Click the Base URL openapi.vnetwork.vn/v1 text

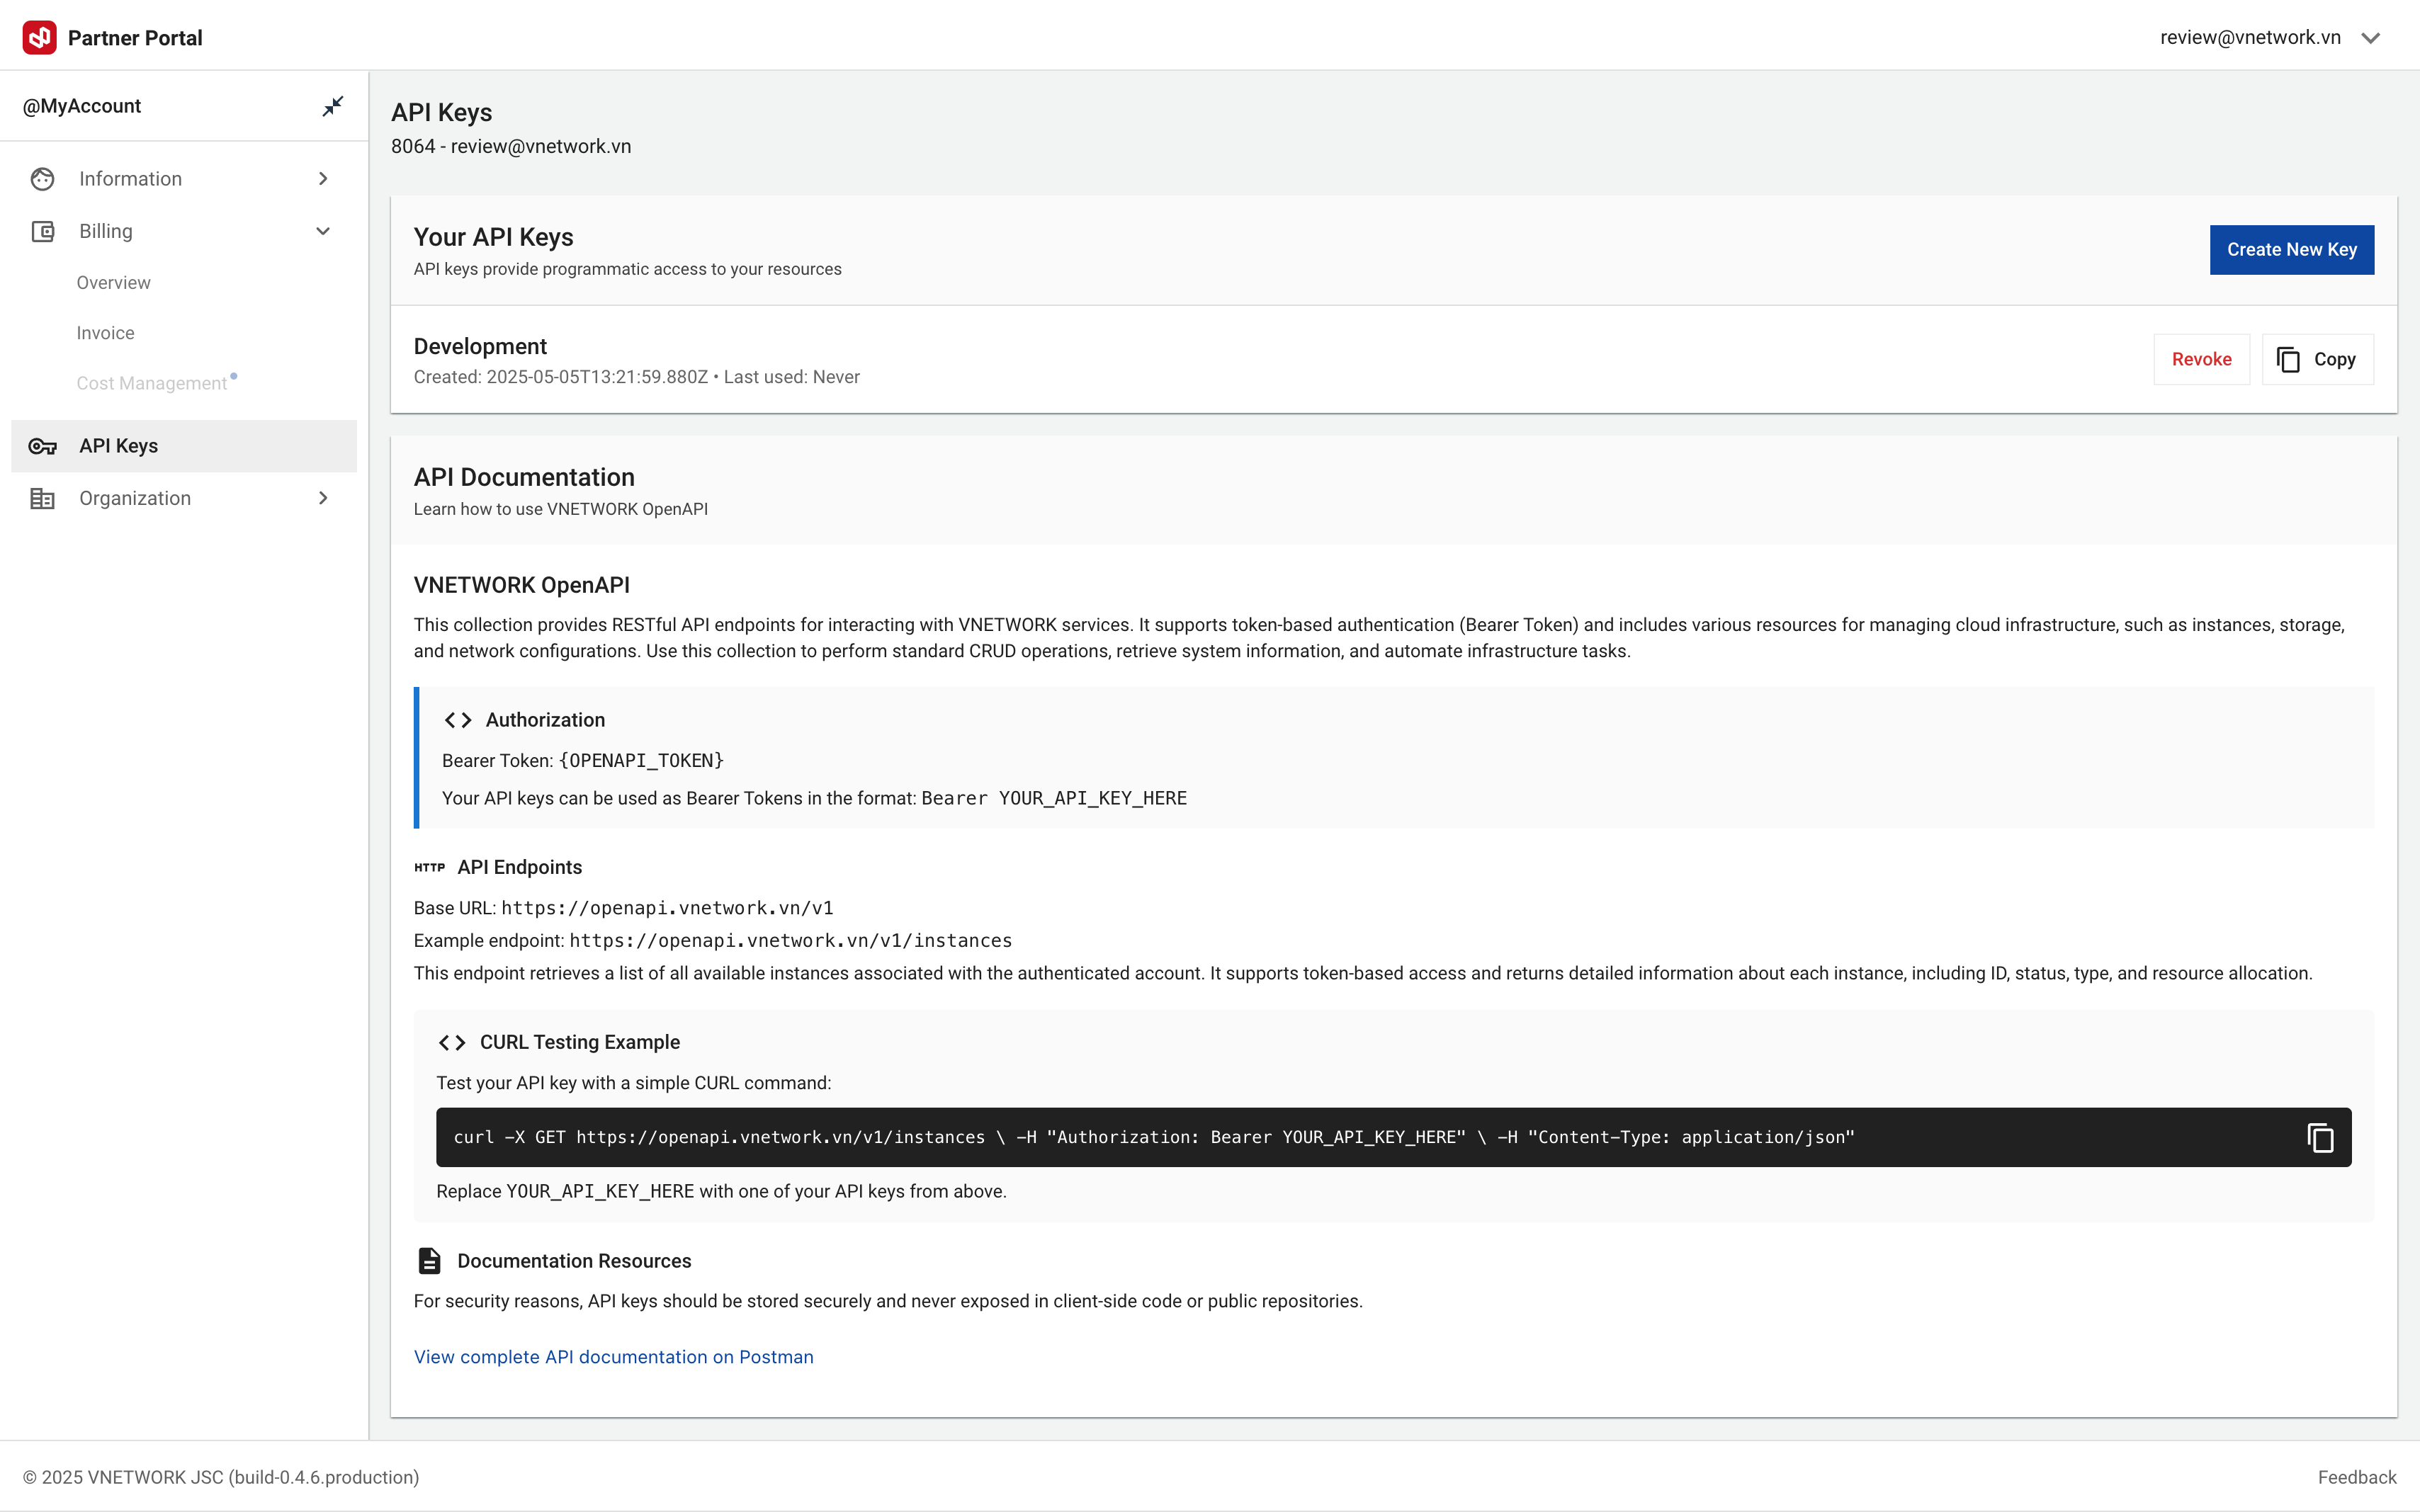pos(667,908)
